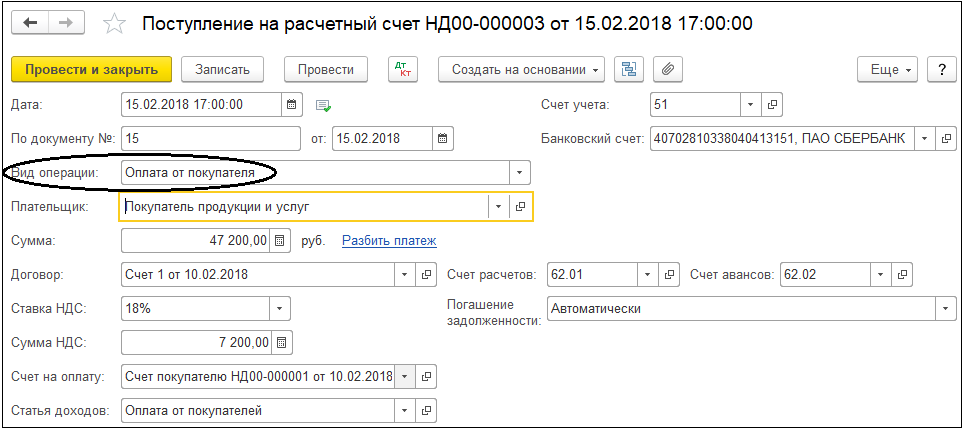Expand the Статья доходов dropdown
The image size is (963, 429).
pos(405,410)
